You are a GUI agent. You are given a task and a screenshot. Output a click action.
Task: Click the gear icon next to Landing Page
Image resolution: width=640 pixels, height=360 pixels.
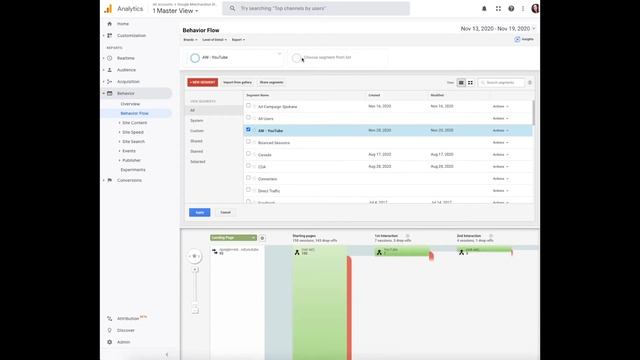pos(262,238)
